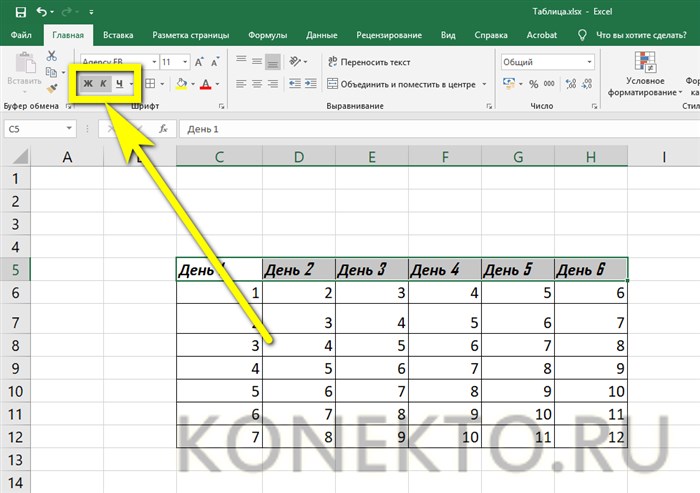Align text to the middle vertically
The image size is (700, 493).
(x=257, y=61)
